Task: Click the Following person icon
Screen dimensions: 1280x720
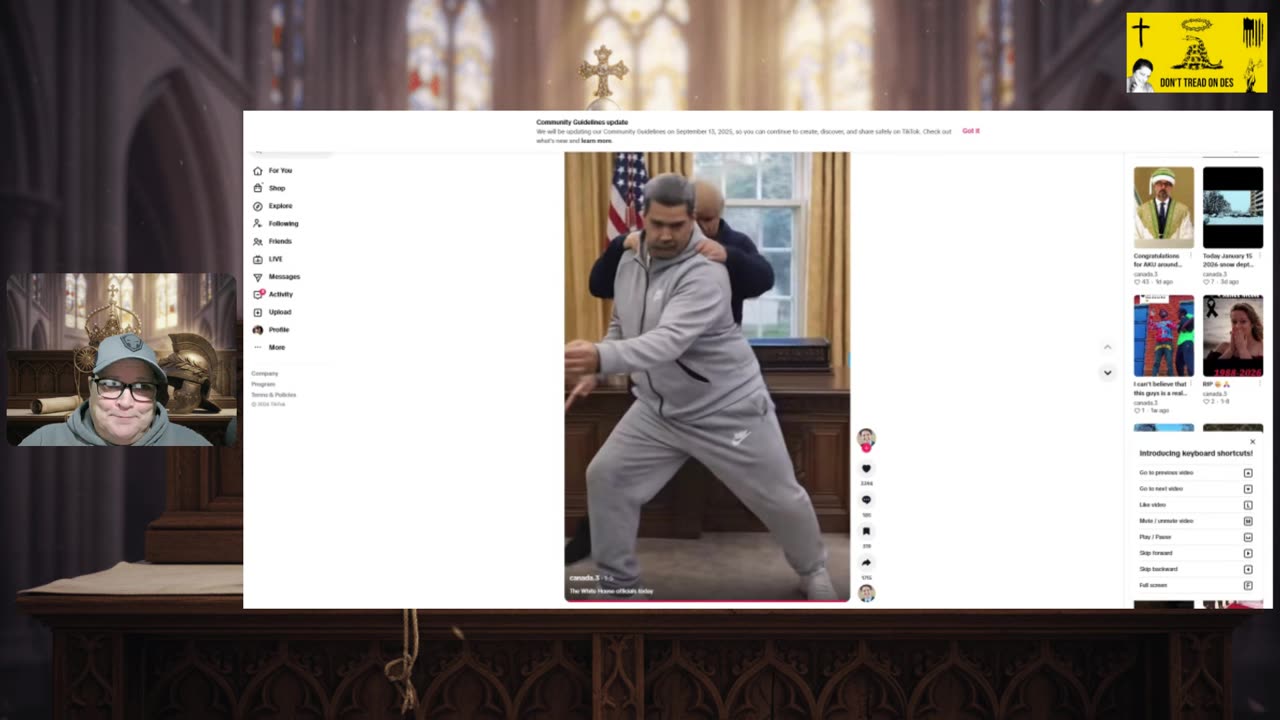Action: (x=257, y=224)
